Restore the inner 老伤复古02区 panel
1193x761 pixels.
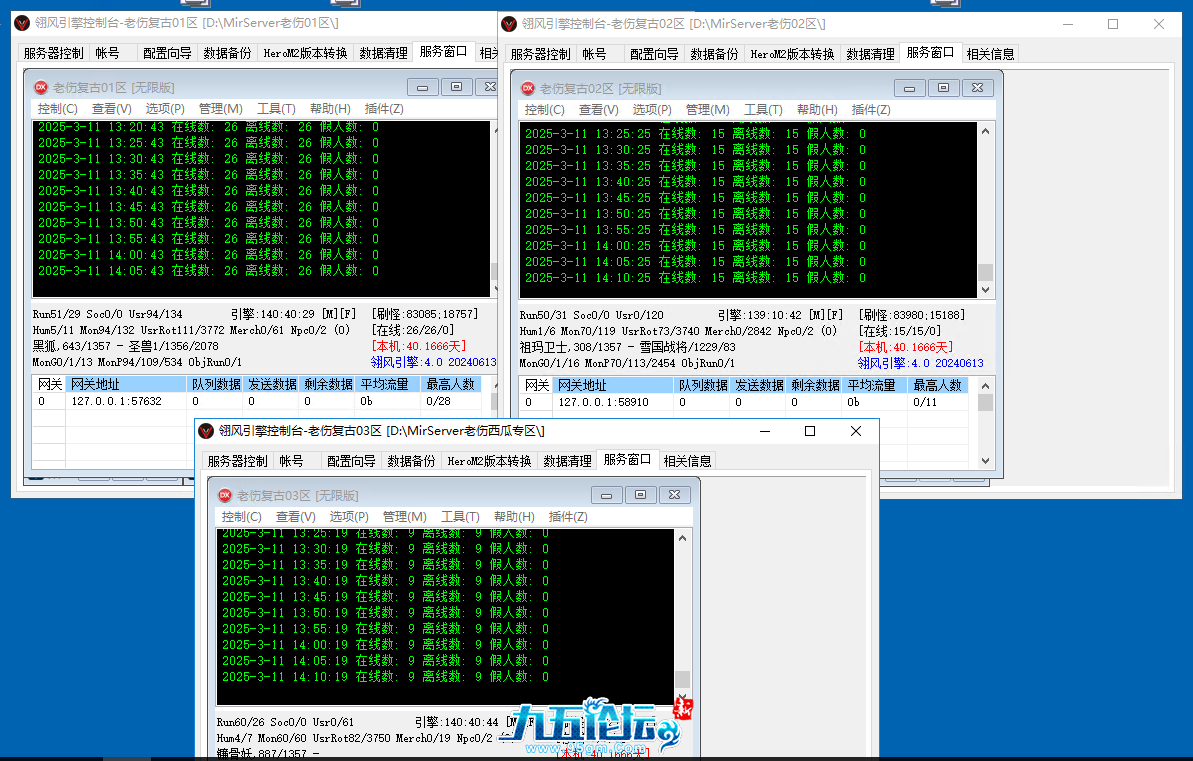click(943, 88)
